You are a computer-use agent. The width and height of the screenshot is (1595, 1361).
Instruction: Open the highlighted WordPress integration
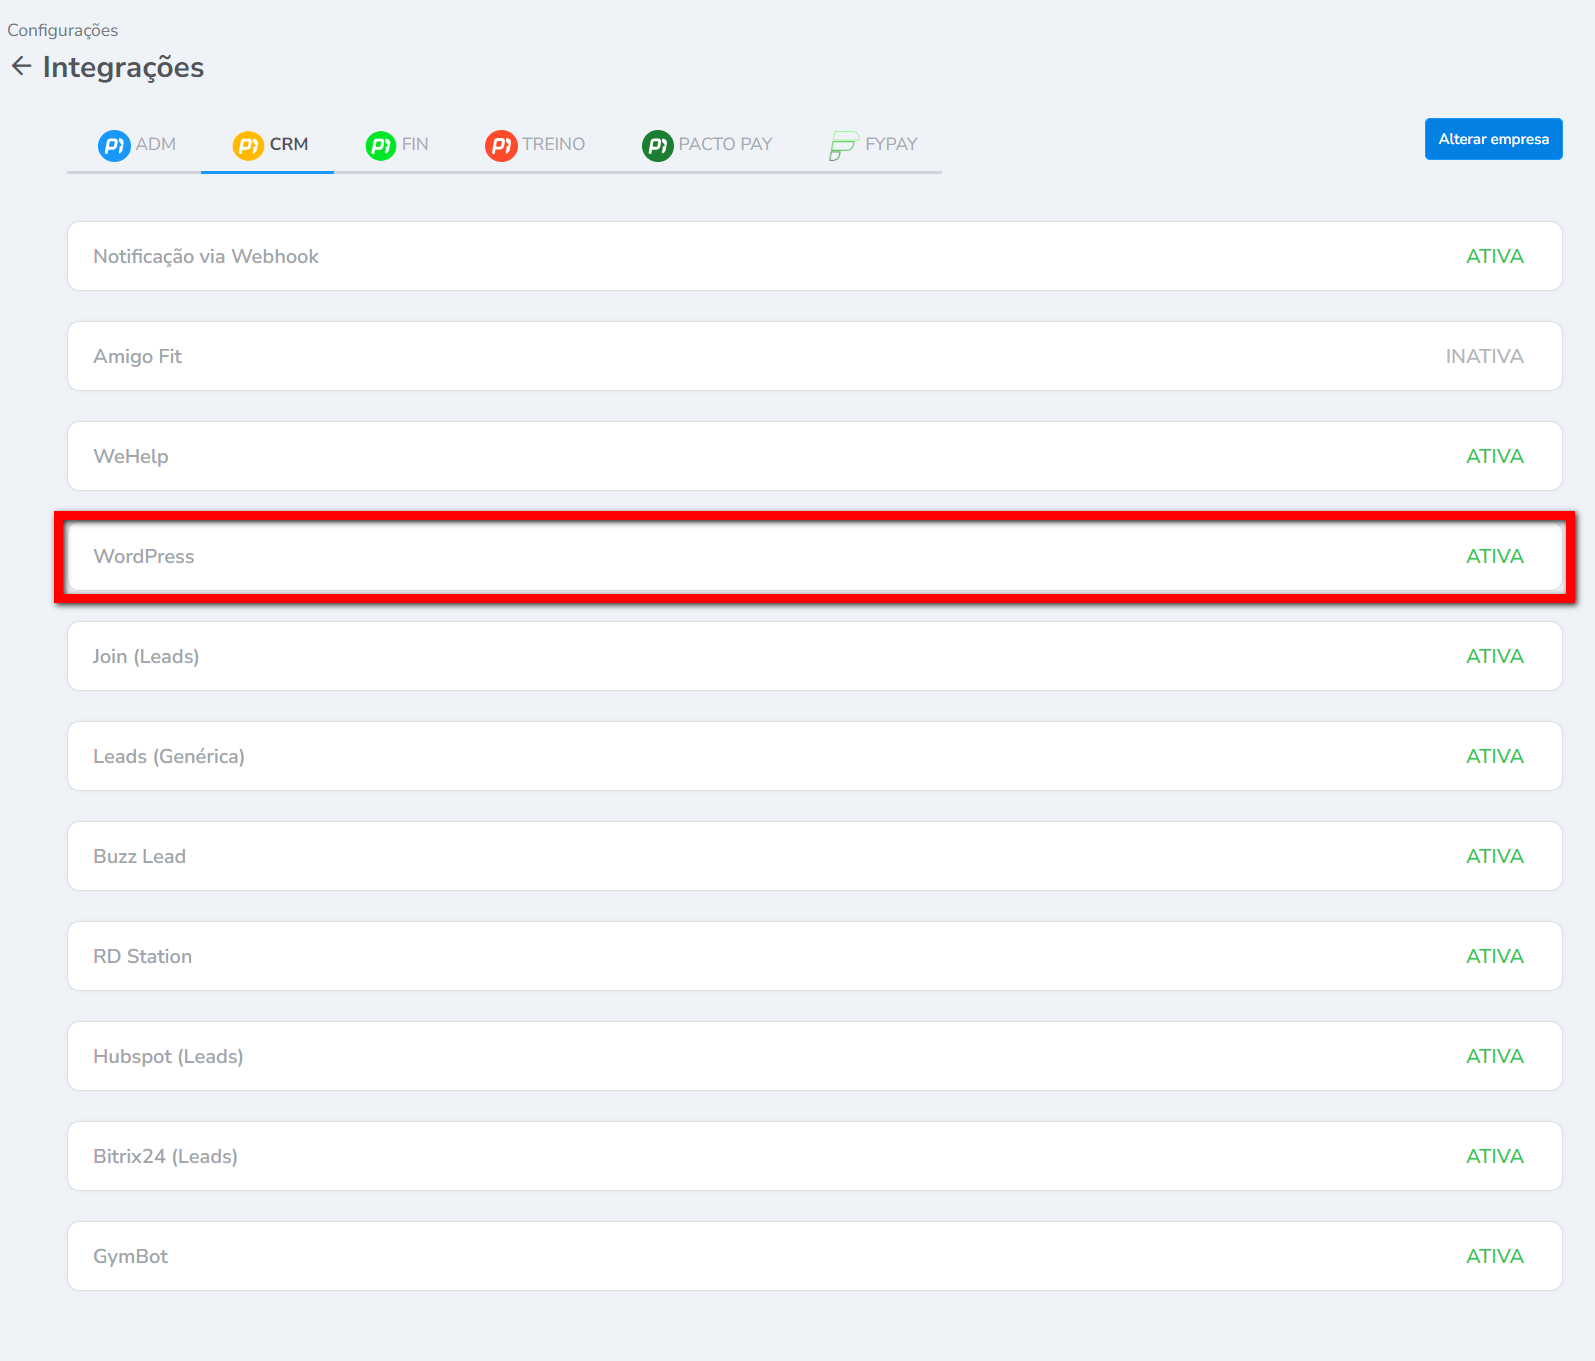coord(144,556)
